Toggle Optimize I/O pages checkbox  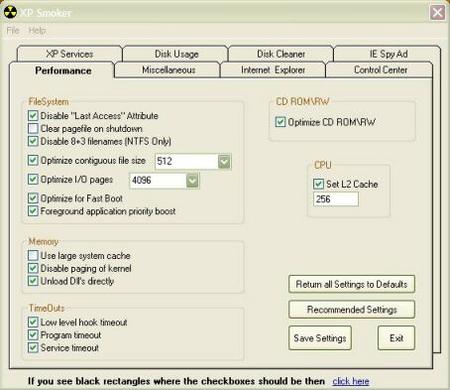[x=33, y=179]
